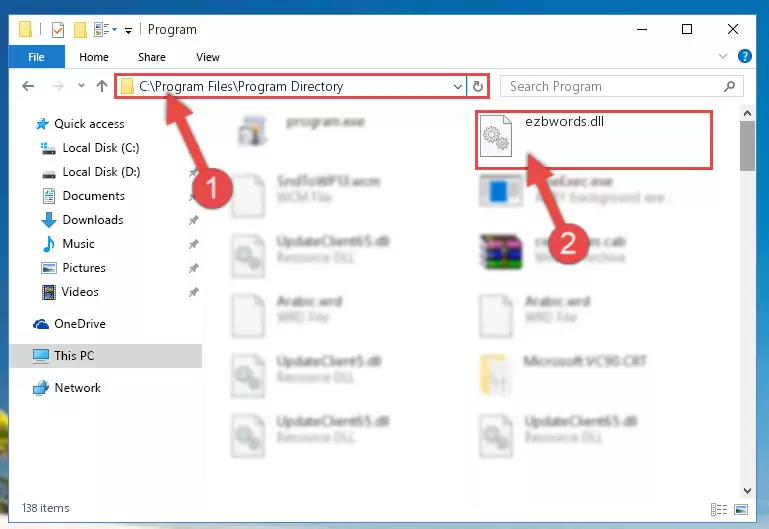The width and height of the screenshot is (769, 529).
Task: Open the Share ribbon tab
Action: click(152, 57)
